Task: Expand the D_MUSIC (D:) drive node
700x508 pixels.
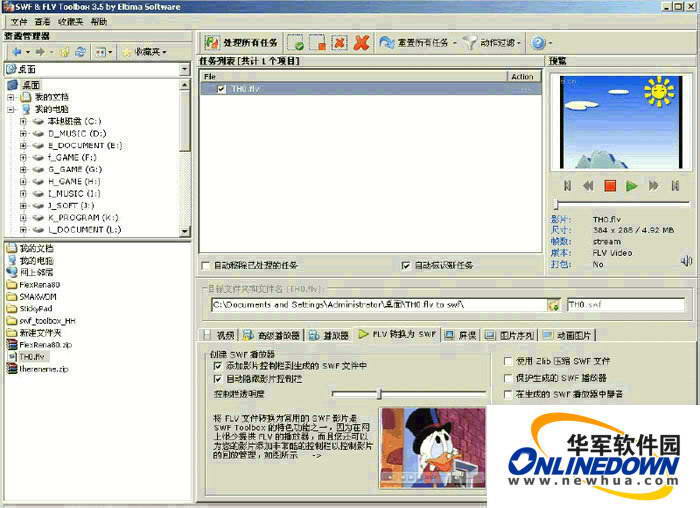Action: pos(23,133)
